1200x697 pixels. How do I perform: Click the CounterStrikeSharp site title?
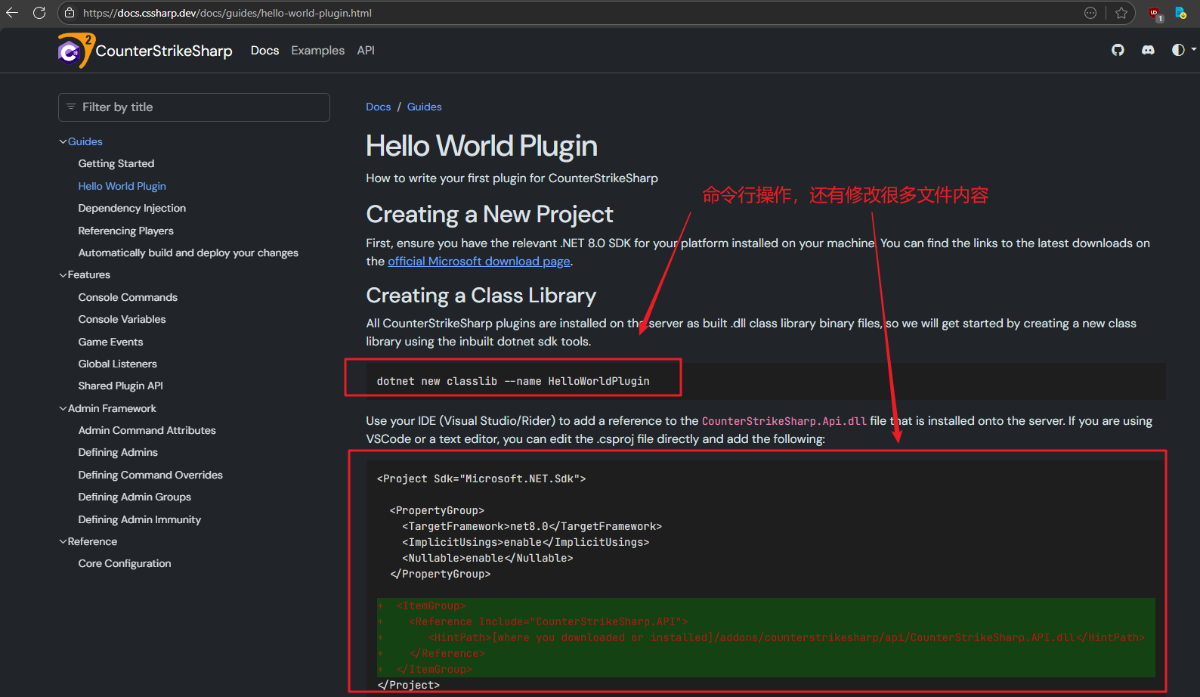[164, 51]
